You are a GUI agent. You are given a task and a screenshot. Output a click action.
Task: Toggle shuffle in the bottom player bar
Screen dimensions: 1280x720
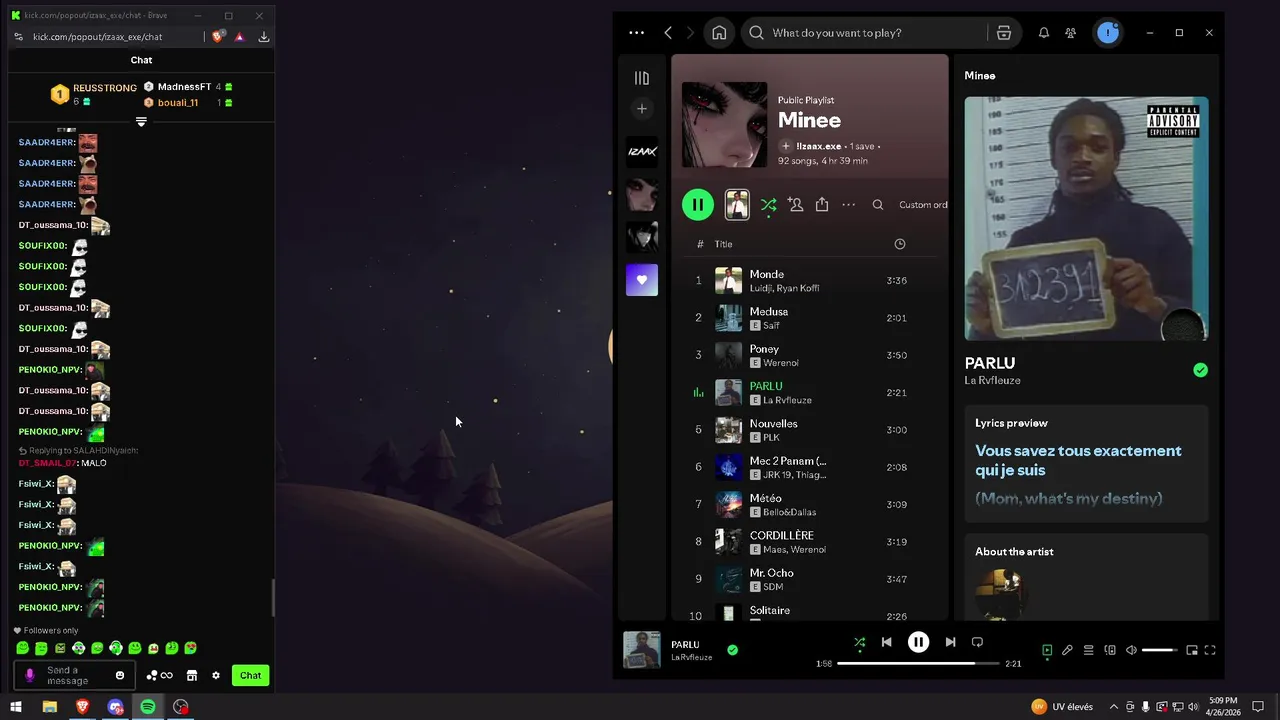[859, 642]
